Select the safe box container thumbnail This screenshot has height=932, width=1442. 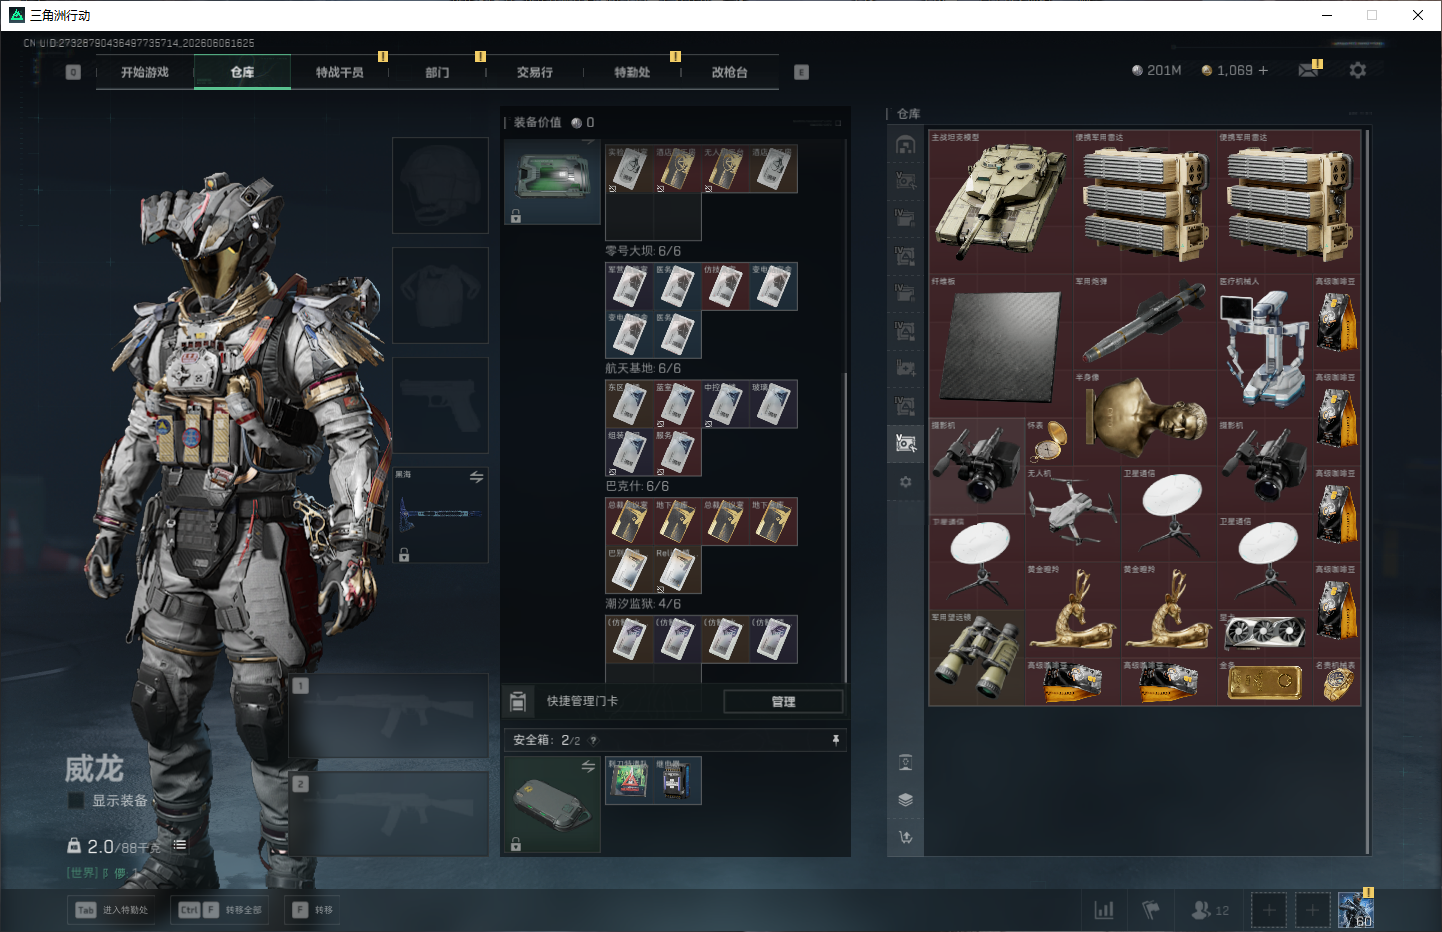tap(553, 805)
